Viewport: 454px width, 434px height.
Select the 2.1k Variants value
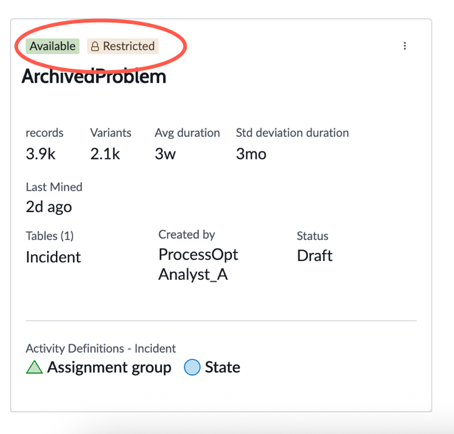click(x=105, y=154)
